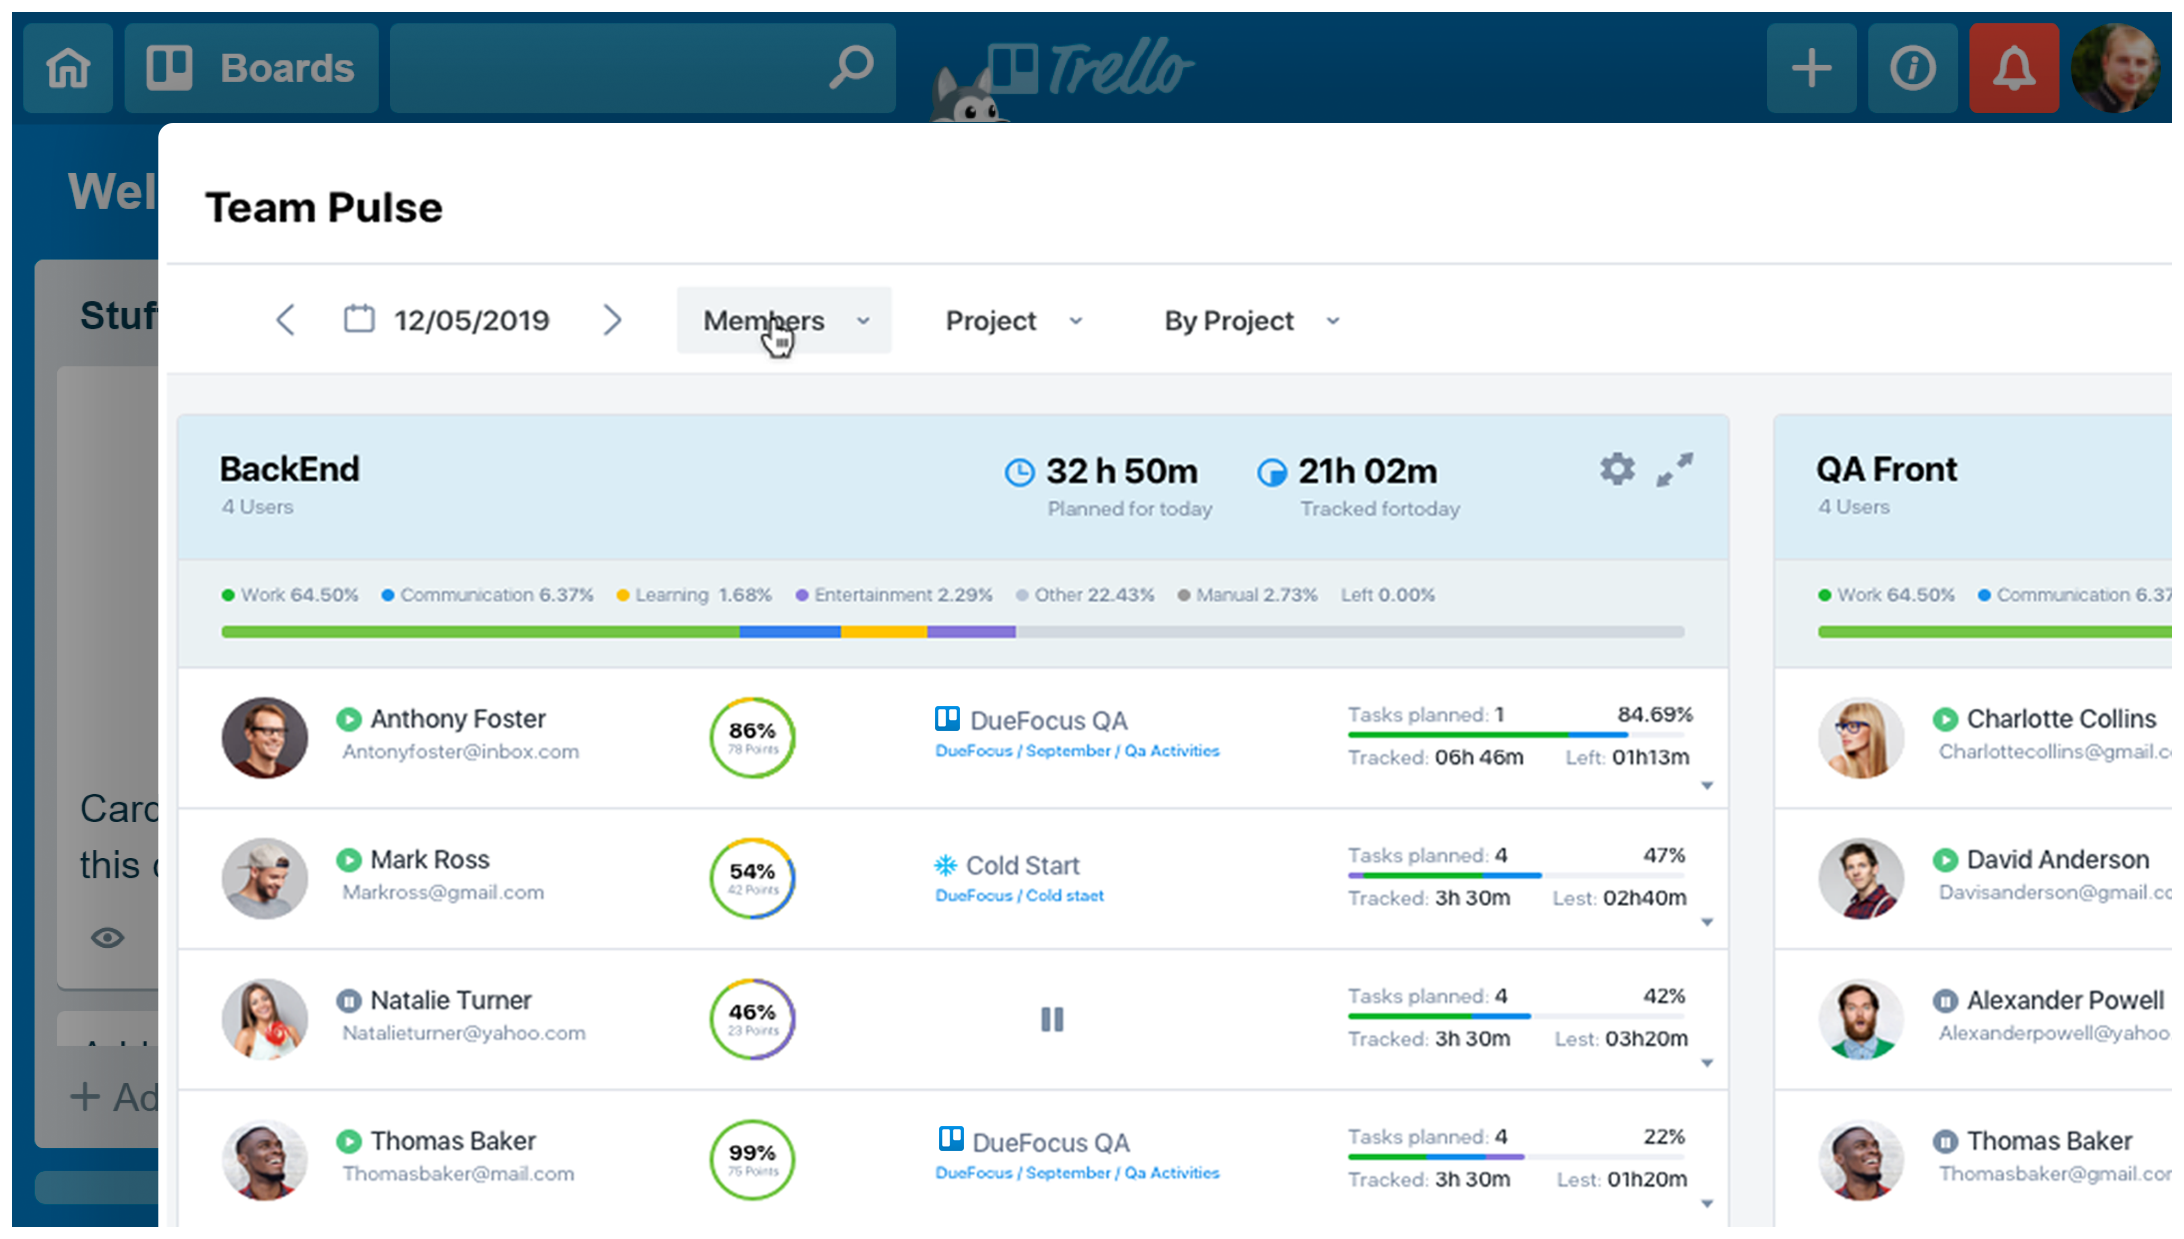2184x1239 pixels.
Task: Click the plus create button in header
Action: coord(1811,68)
